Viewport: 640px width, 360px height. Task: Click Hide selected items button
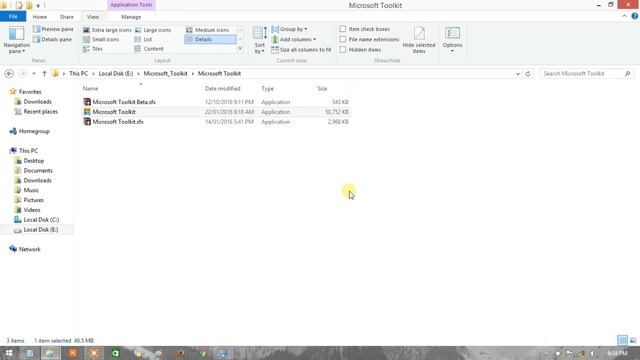point(419,40)
